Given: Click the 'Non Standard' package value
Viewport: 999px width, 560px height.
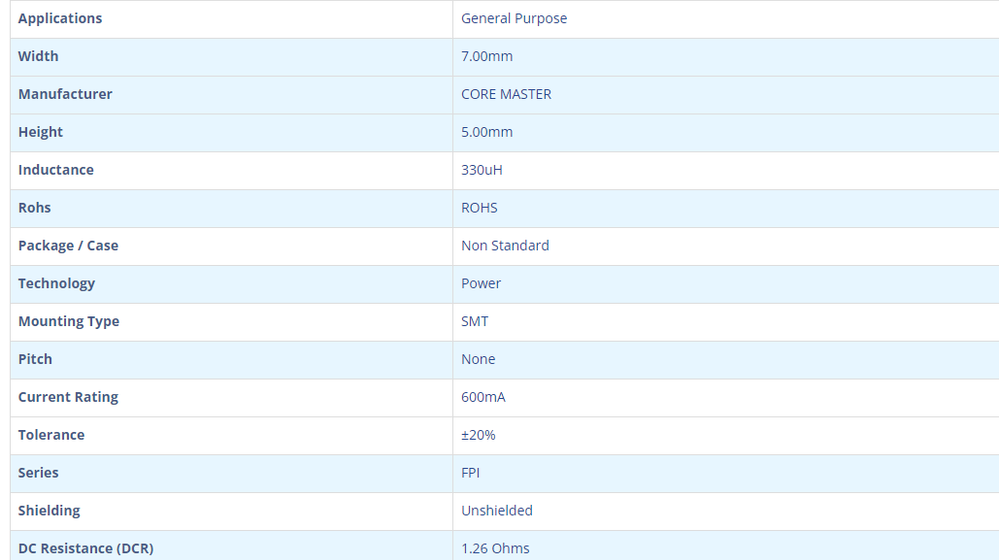Looking at the screenshot, I should [x=505, y=246].
